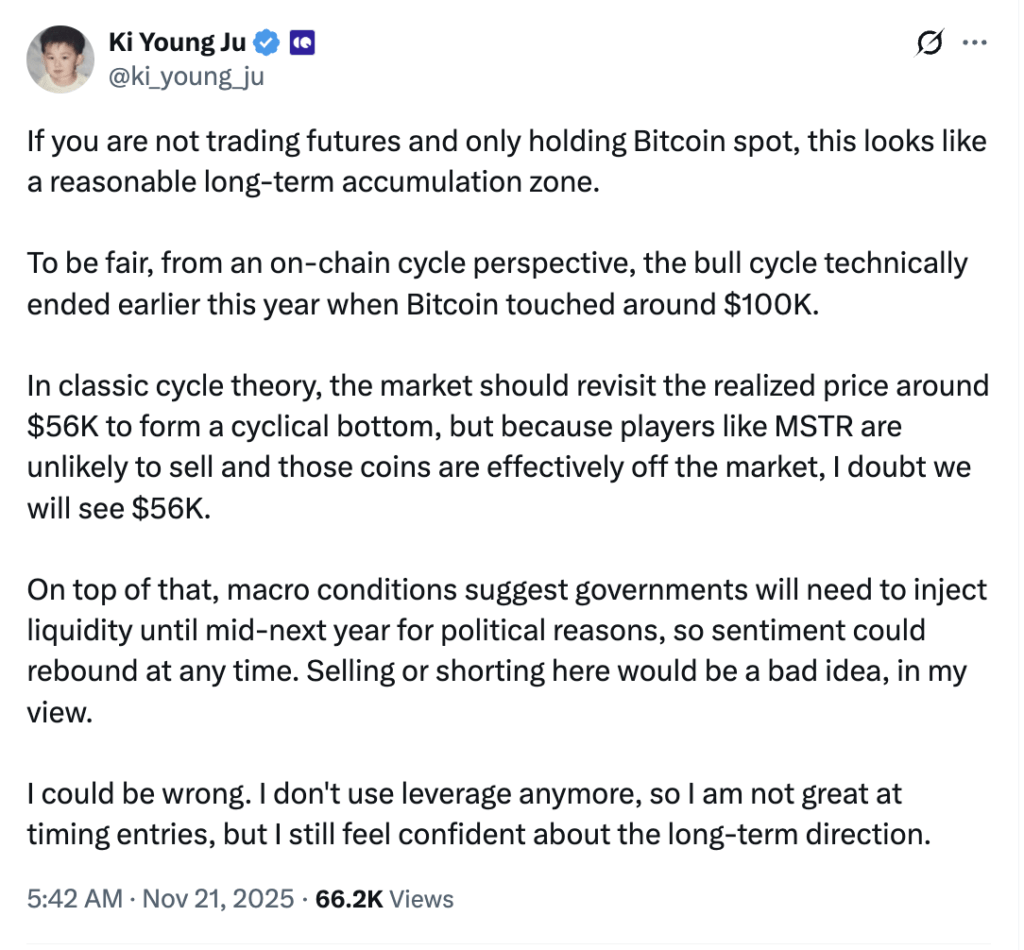
Task: Click the blue verified checkmark badge
Action: (265, 43)
